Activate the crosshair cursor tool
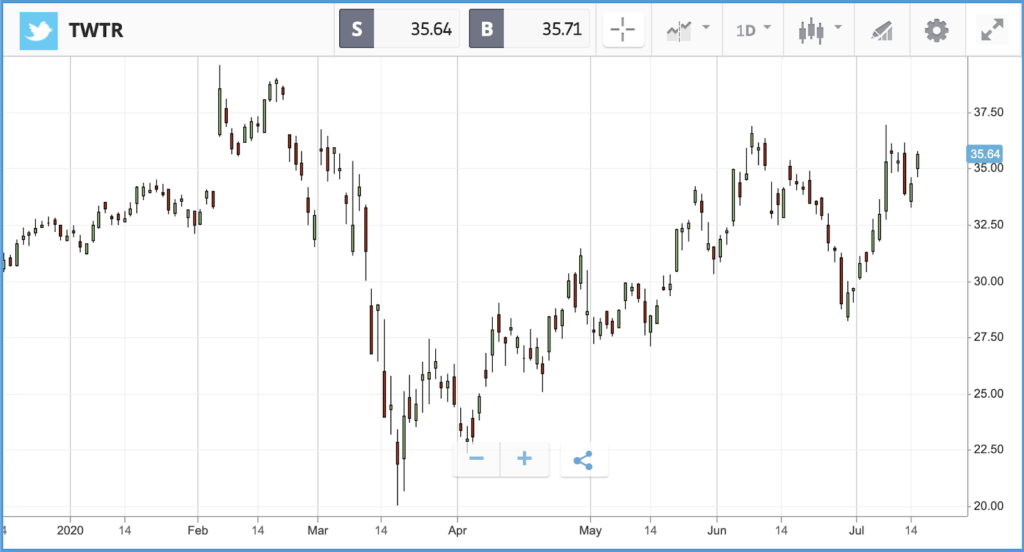Image resolution: width=1024 pixels, height=552 pixels. pos(623,30)
